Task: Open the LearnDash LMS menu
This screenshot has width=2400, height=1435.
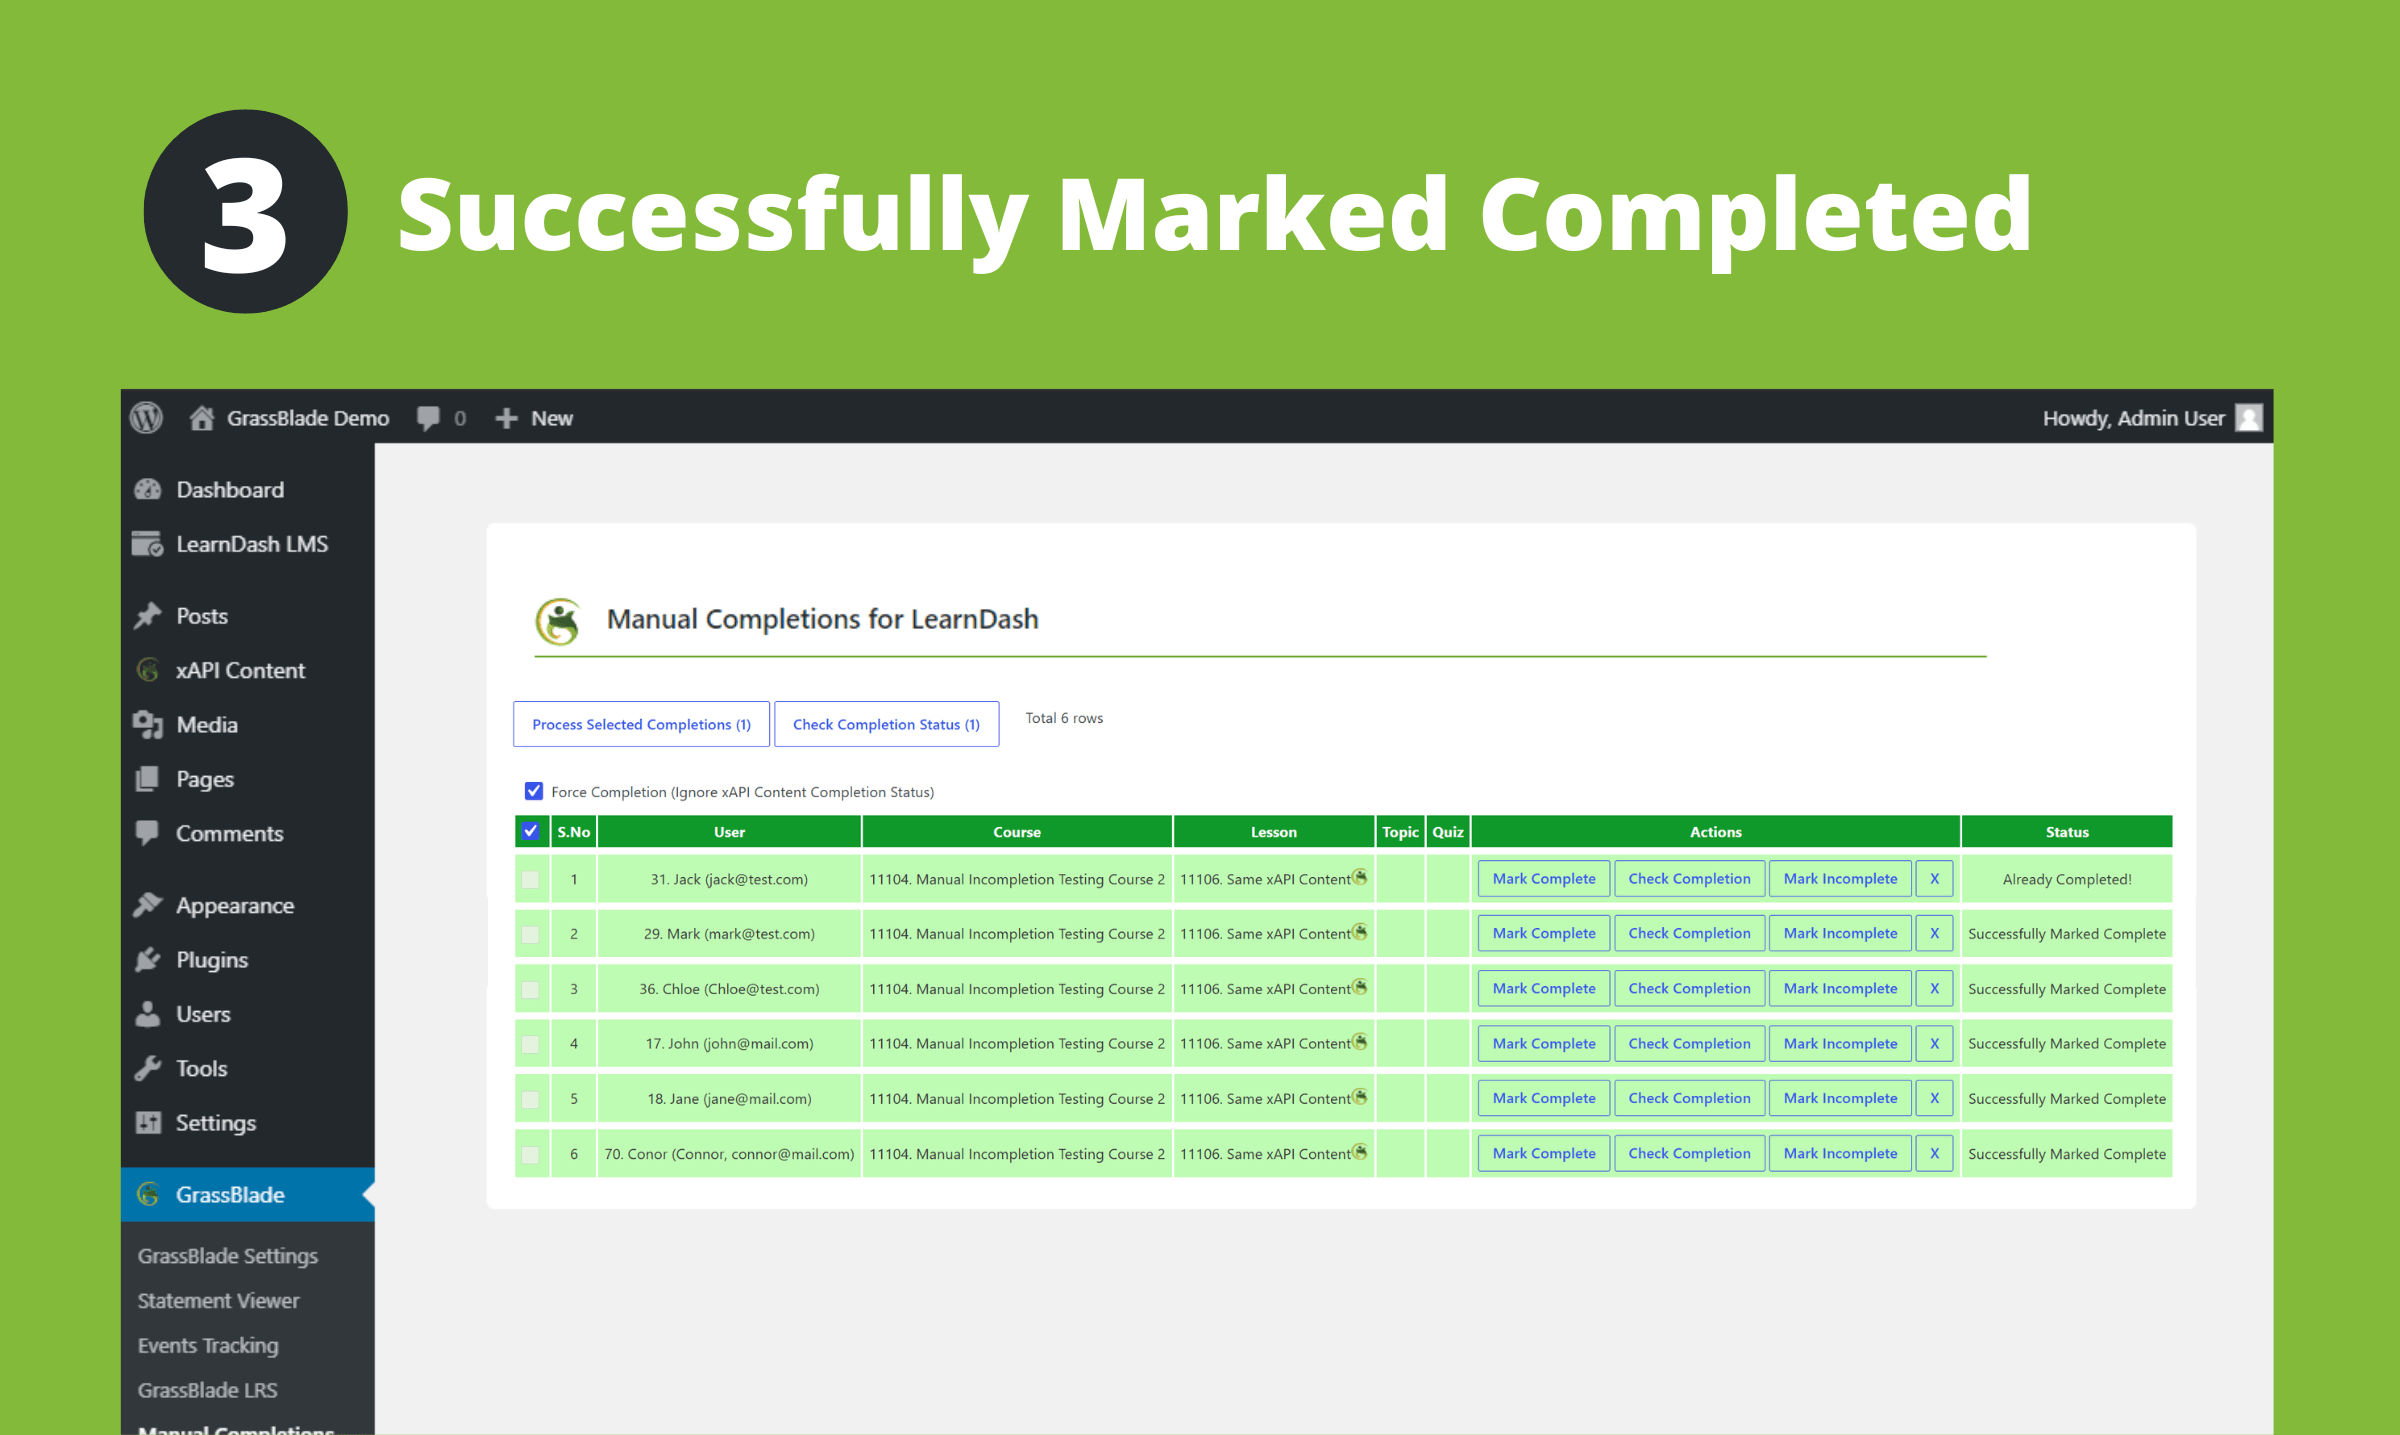Action: 247,544
